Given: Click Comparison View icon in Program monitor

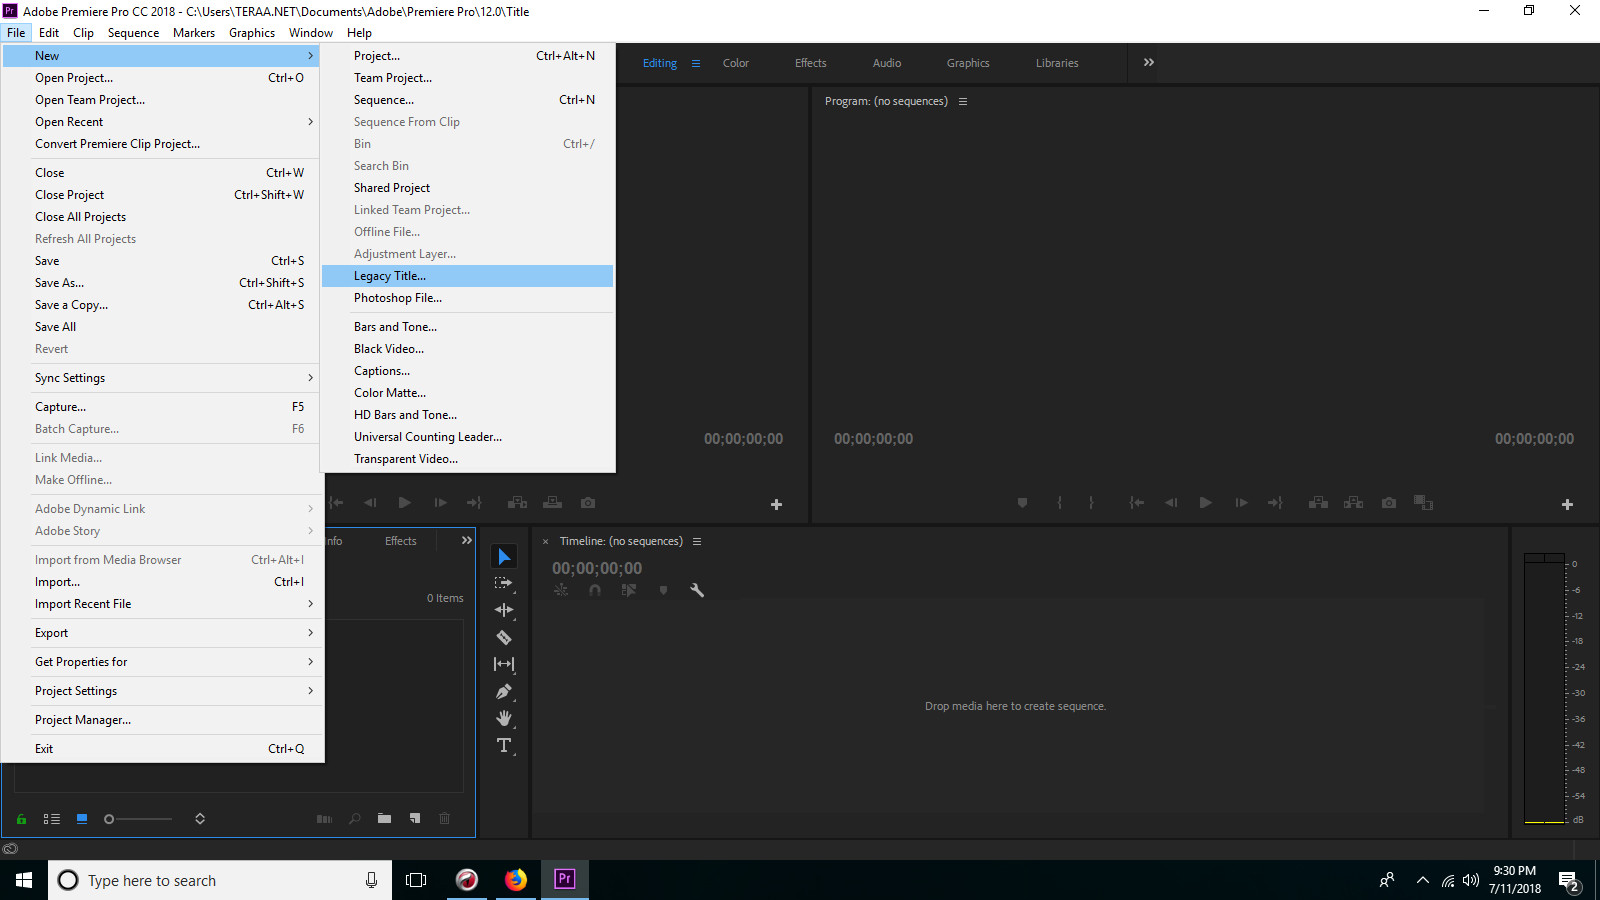Looking at the screenshot, I should [1424, 503].
